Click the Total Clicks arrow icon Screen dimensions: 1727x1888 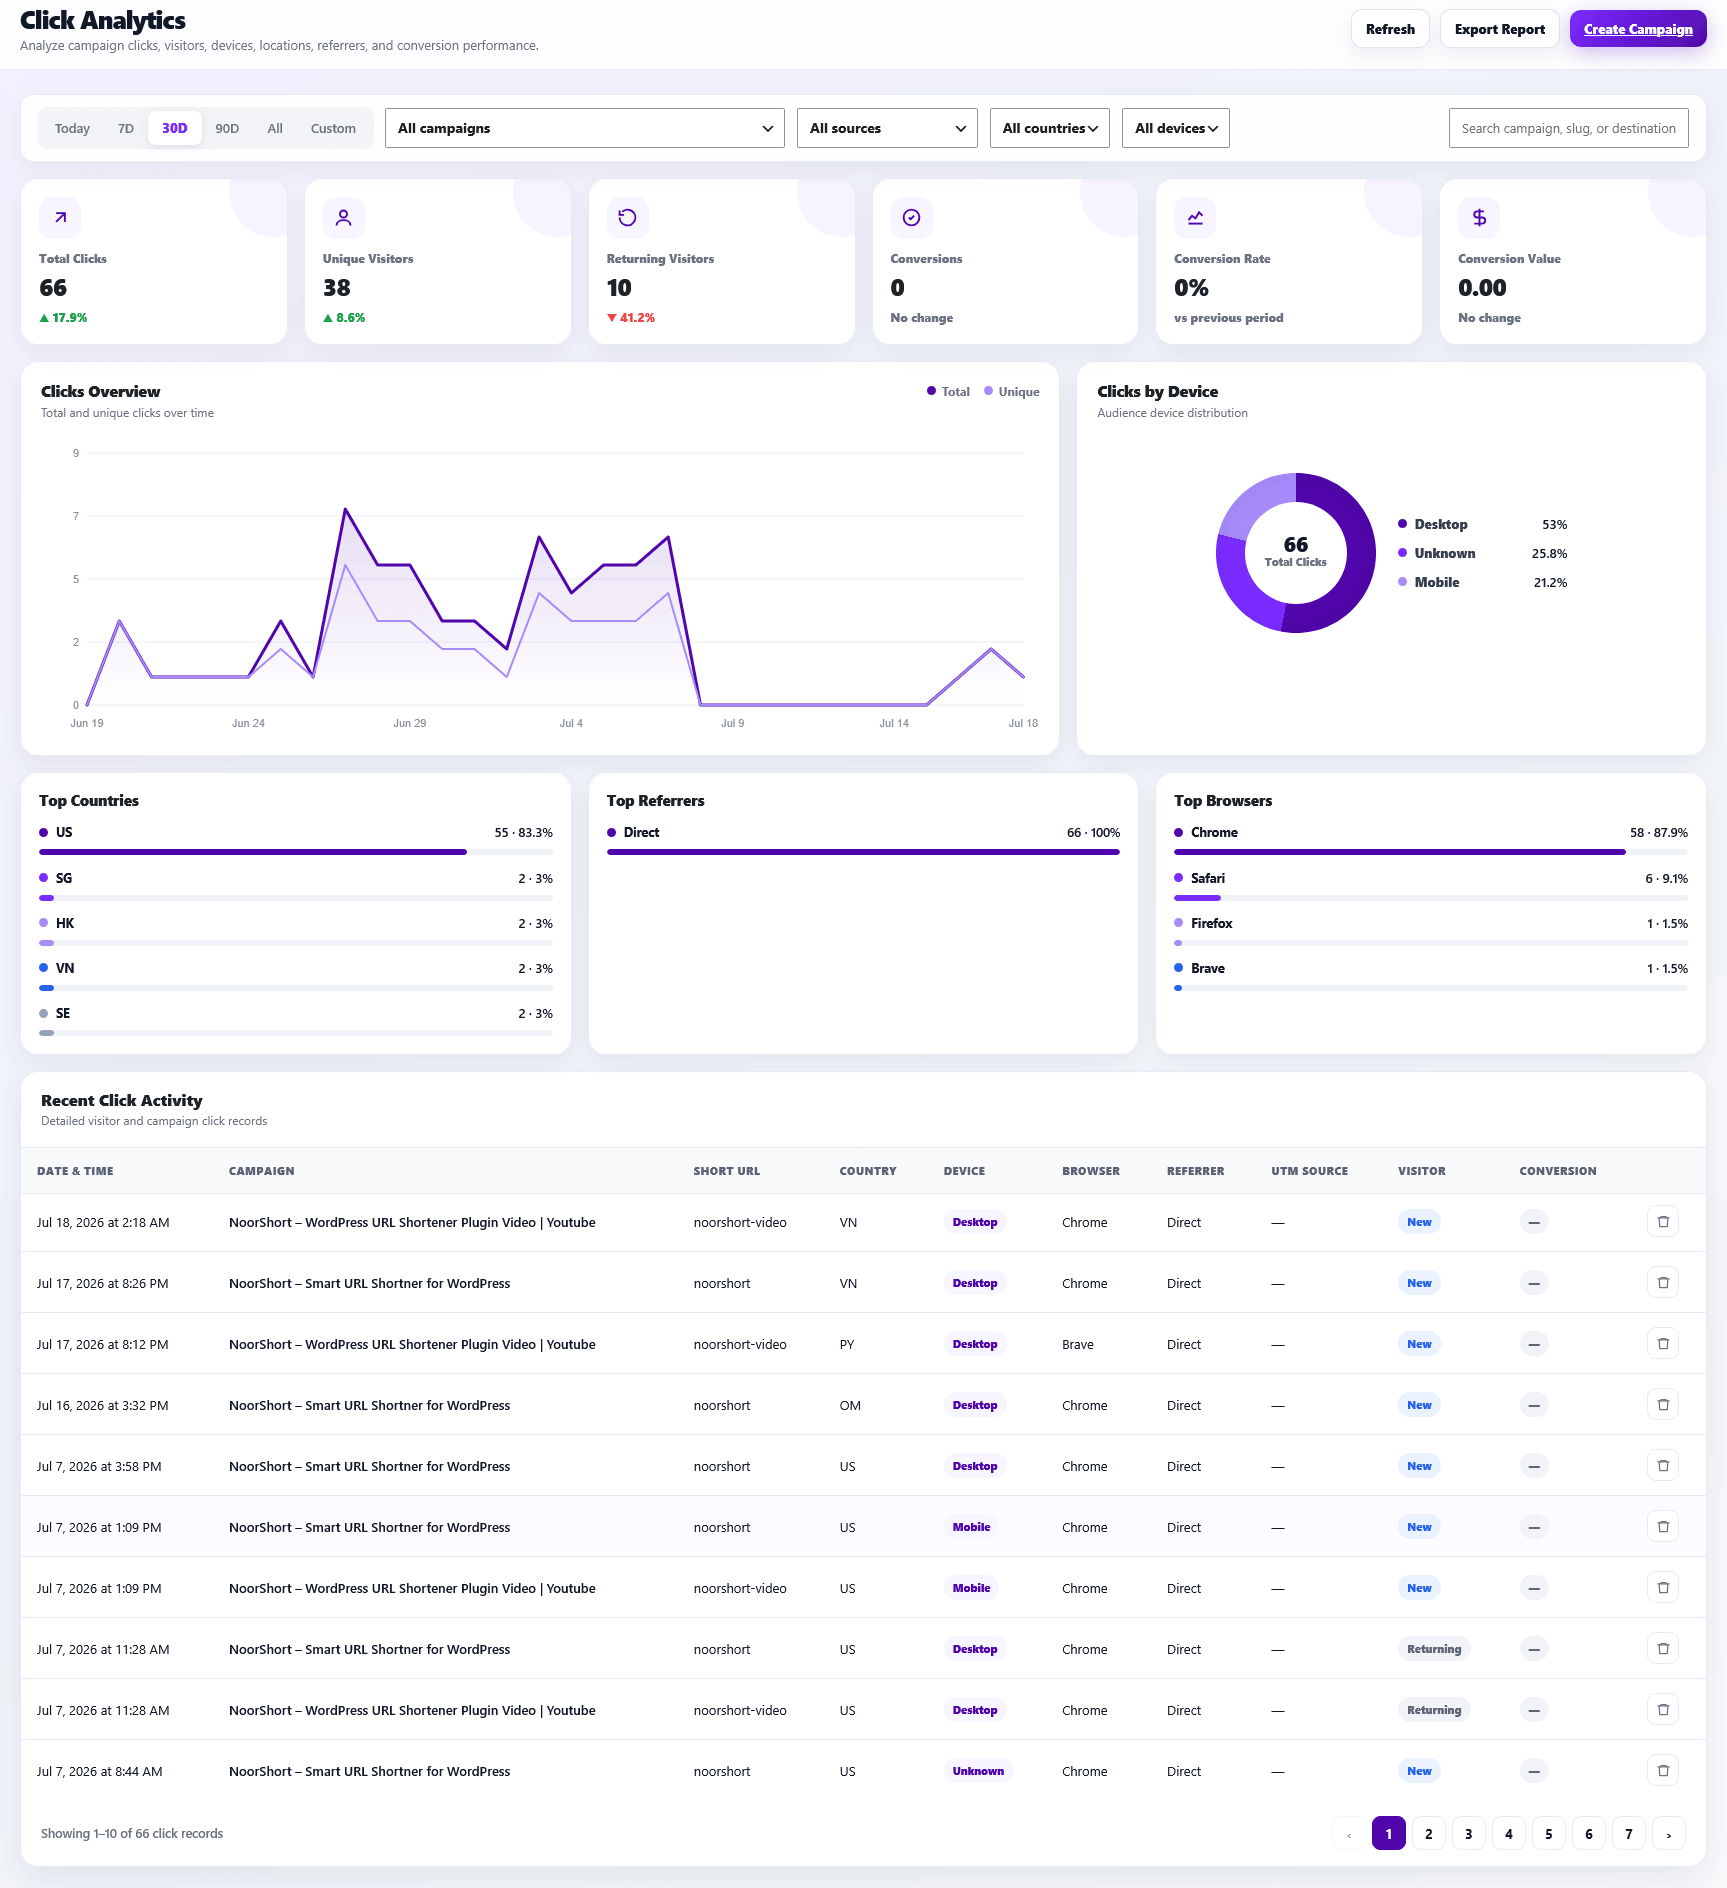click(60, 217)
